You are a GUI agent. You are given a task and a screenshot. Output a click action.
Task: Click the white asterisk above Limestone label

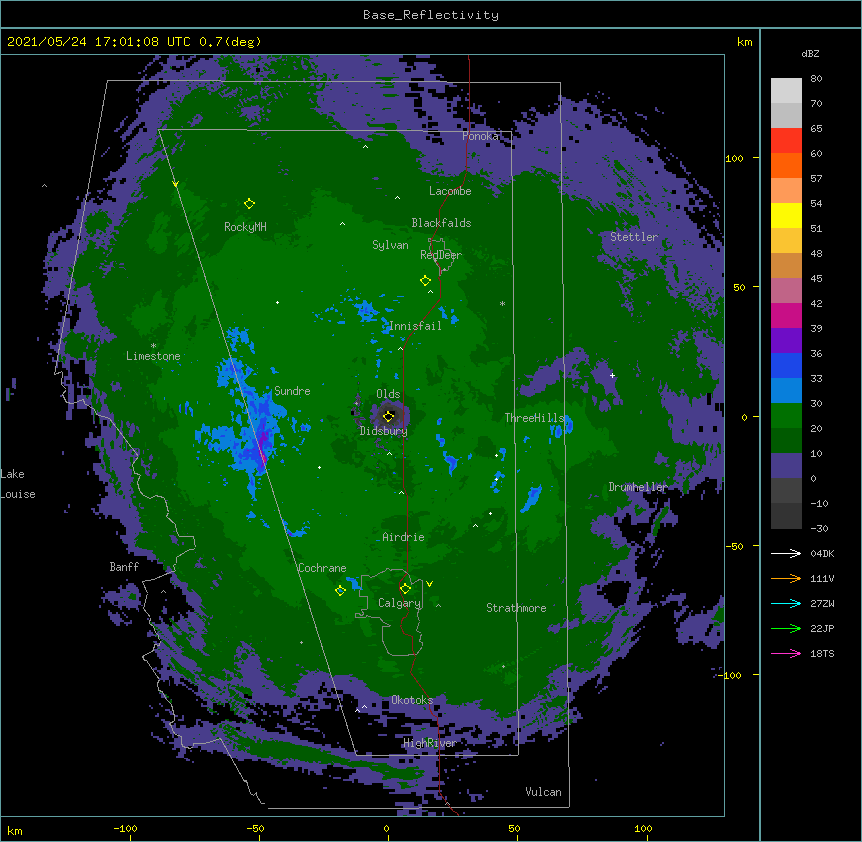tap(153, 346)
